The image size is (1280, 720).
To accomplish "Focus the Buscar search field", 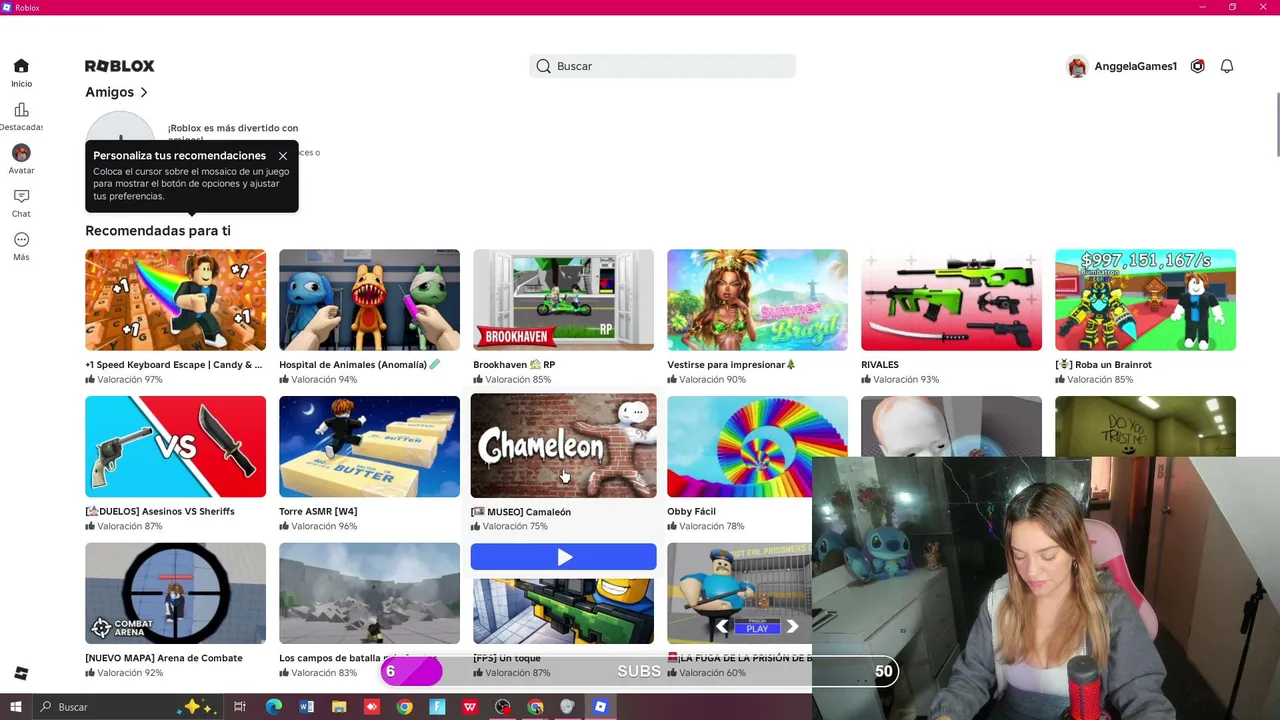I will pos(662,66).
